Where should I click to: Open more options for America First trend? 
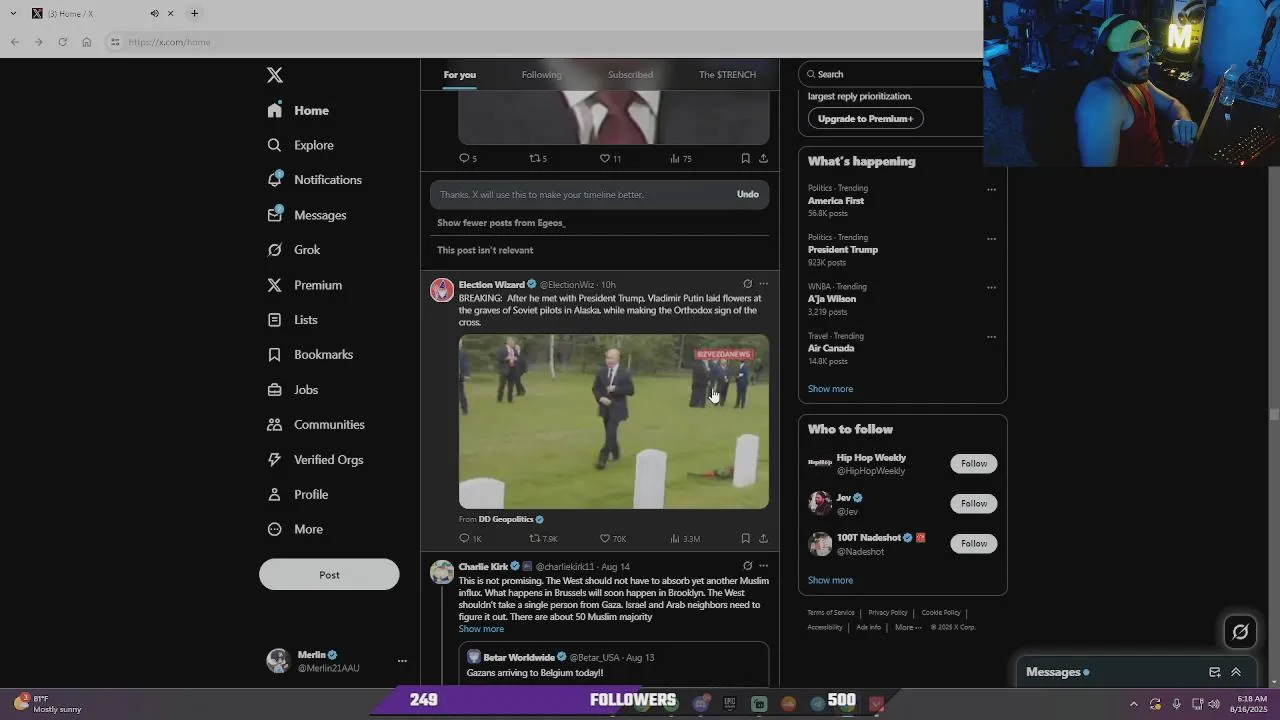(x=991, y=190)
